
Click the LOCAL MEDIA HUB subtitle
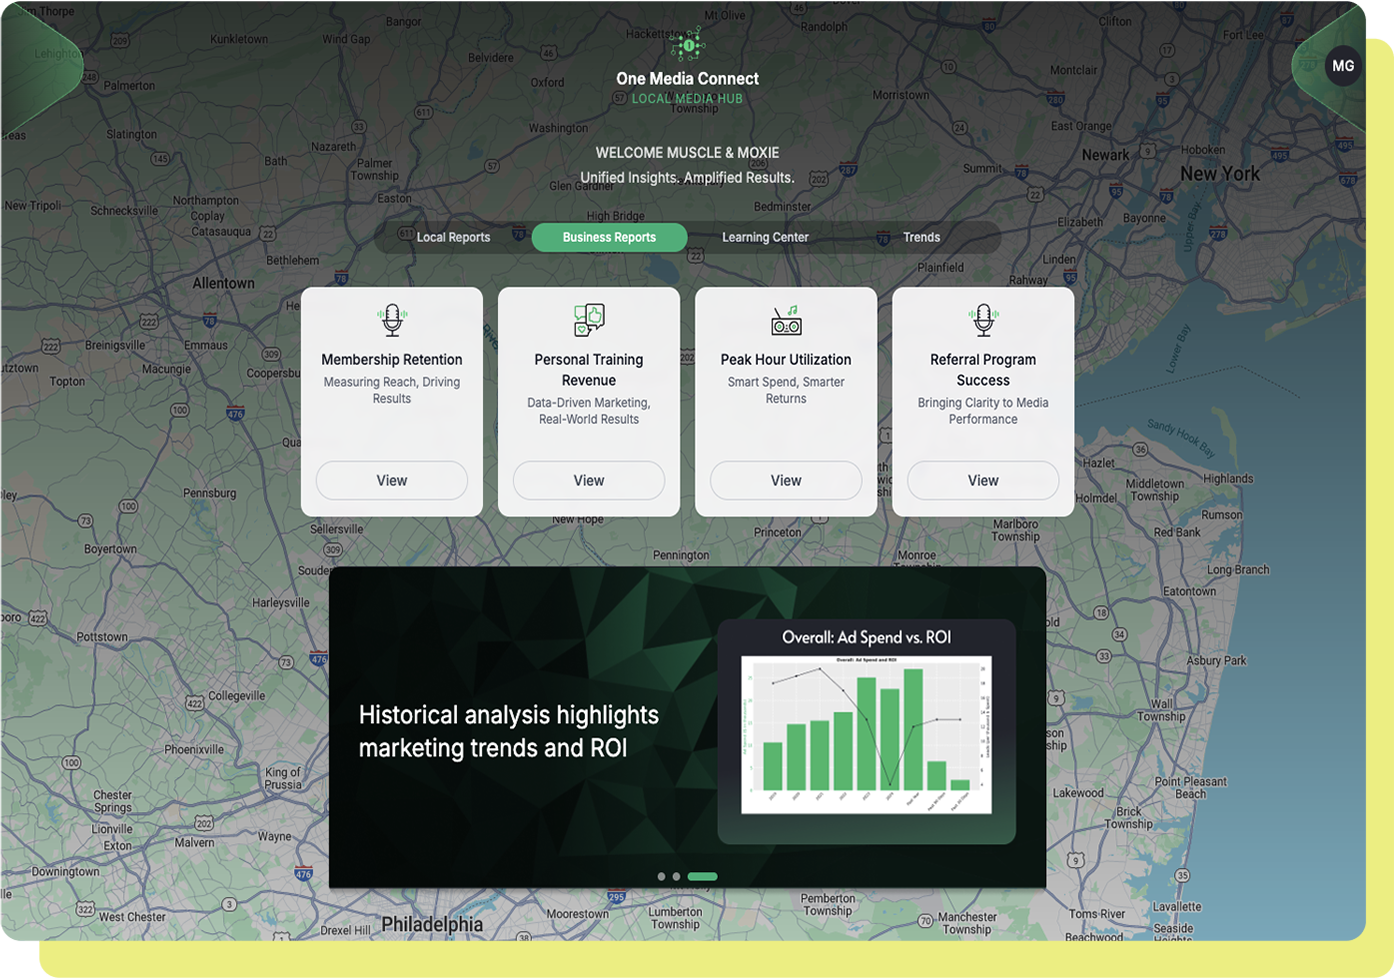click(x=687, y=98)
